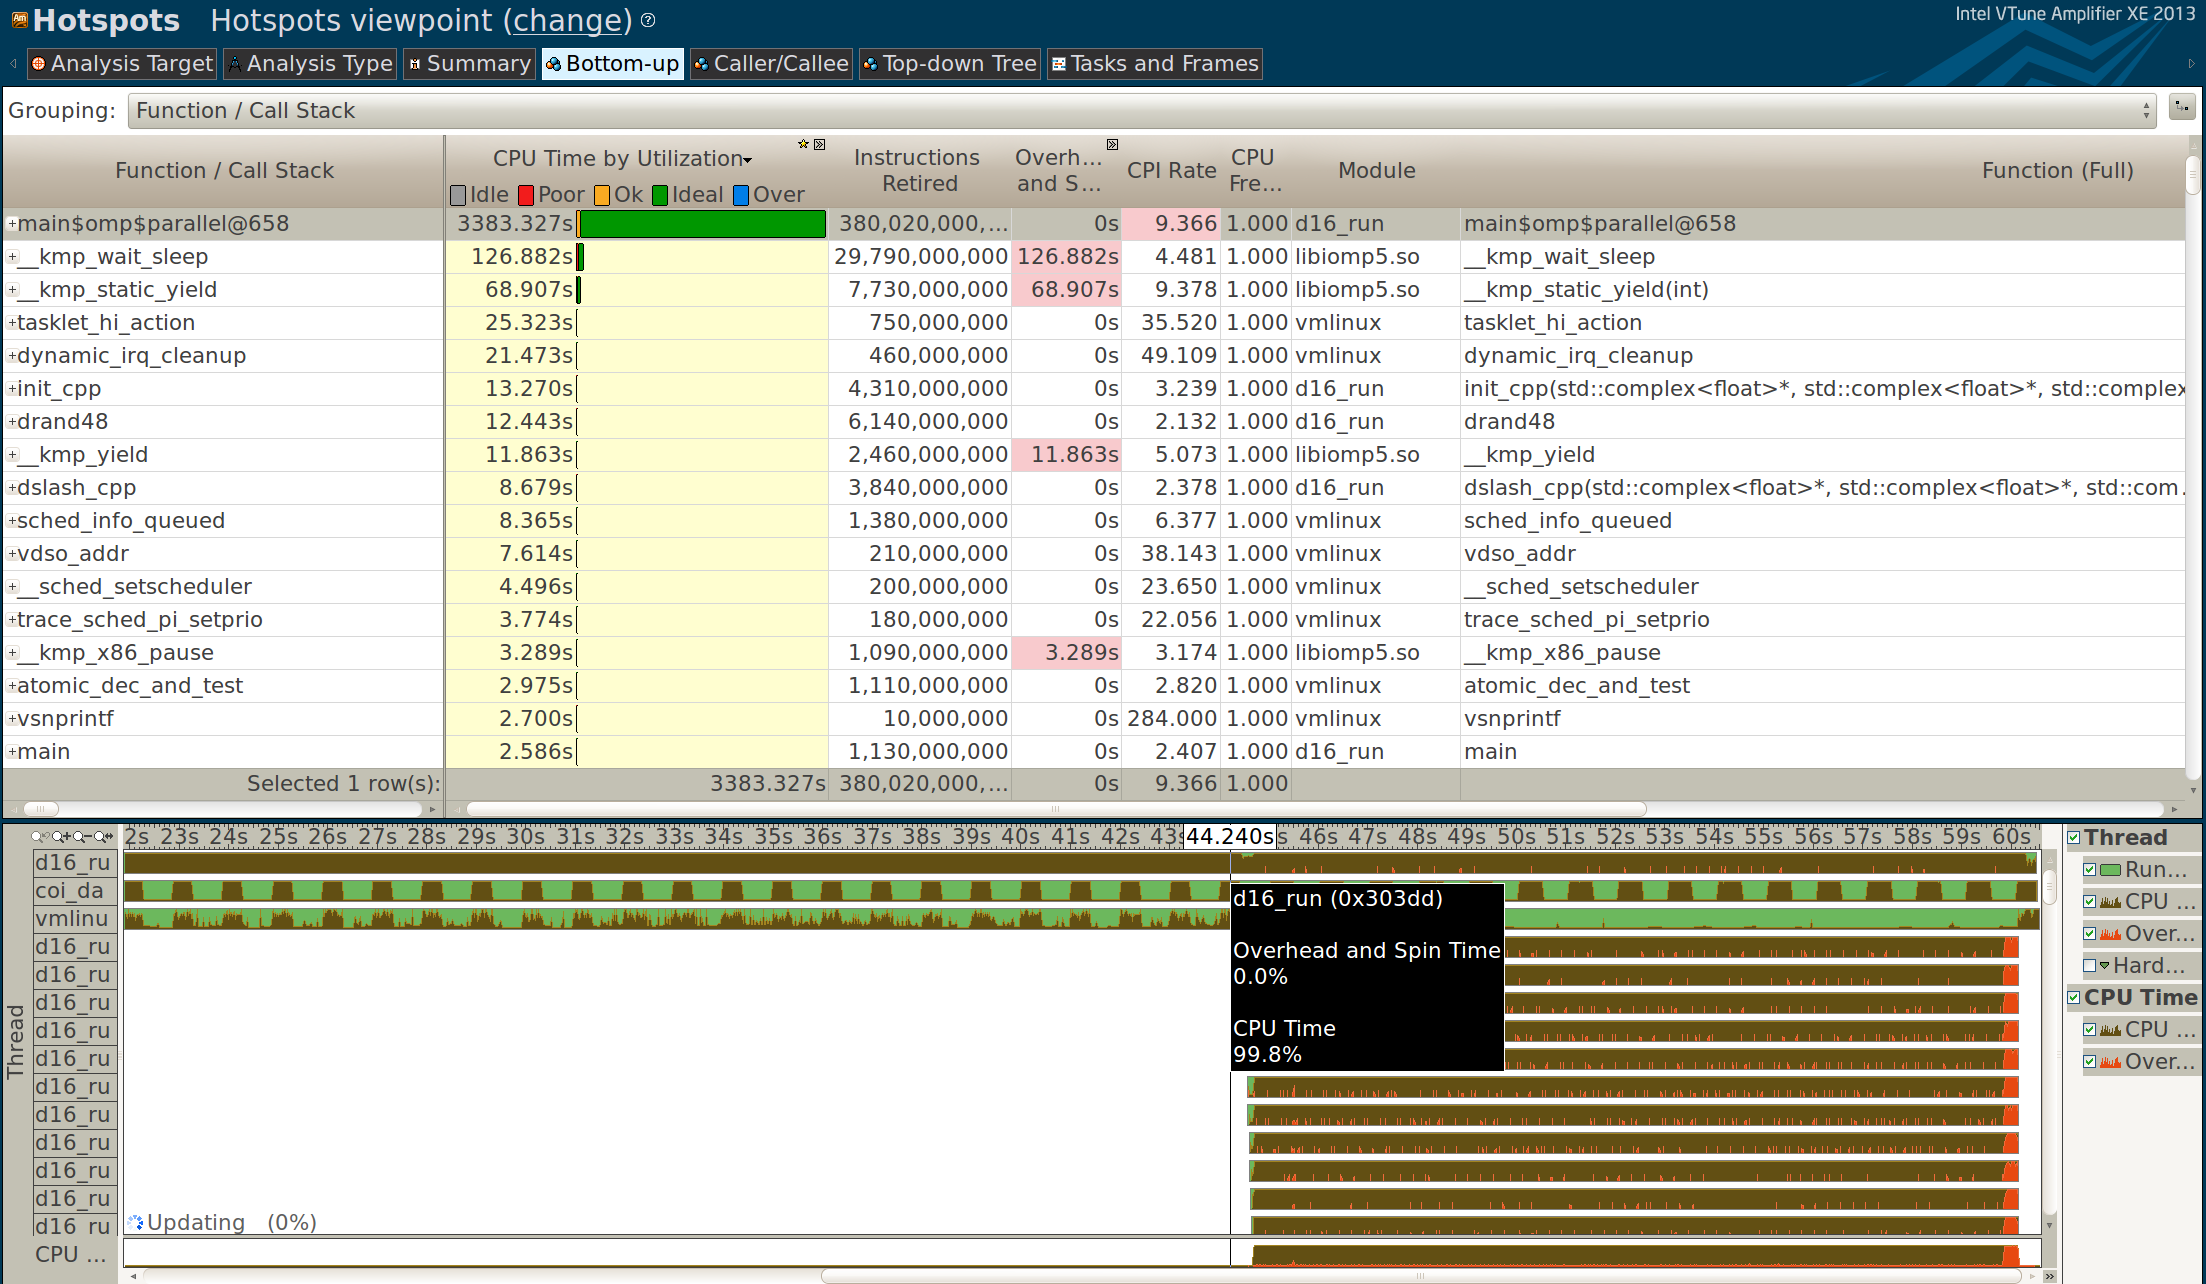
Task: Click the viewpoint change link
Action: click(x=567, y=21)
